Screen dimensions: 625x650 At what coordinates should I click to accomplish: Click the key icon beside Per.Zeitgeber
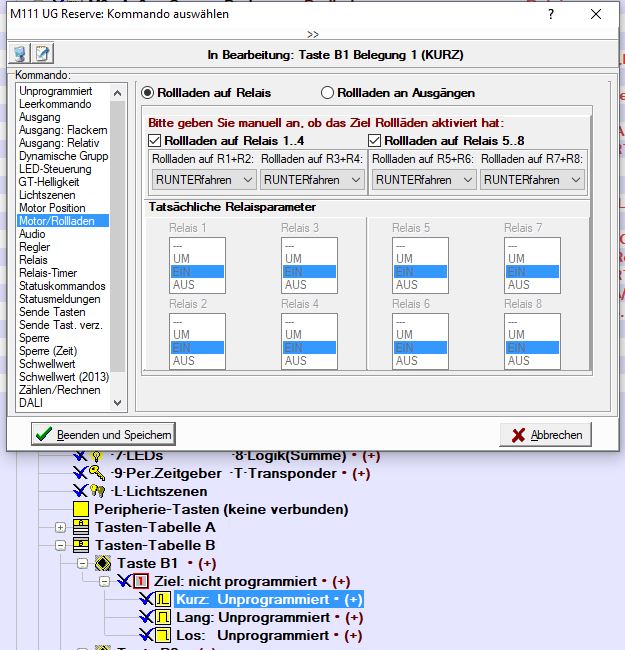pyautogui.click(x=97, y=473)
